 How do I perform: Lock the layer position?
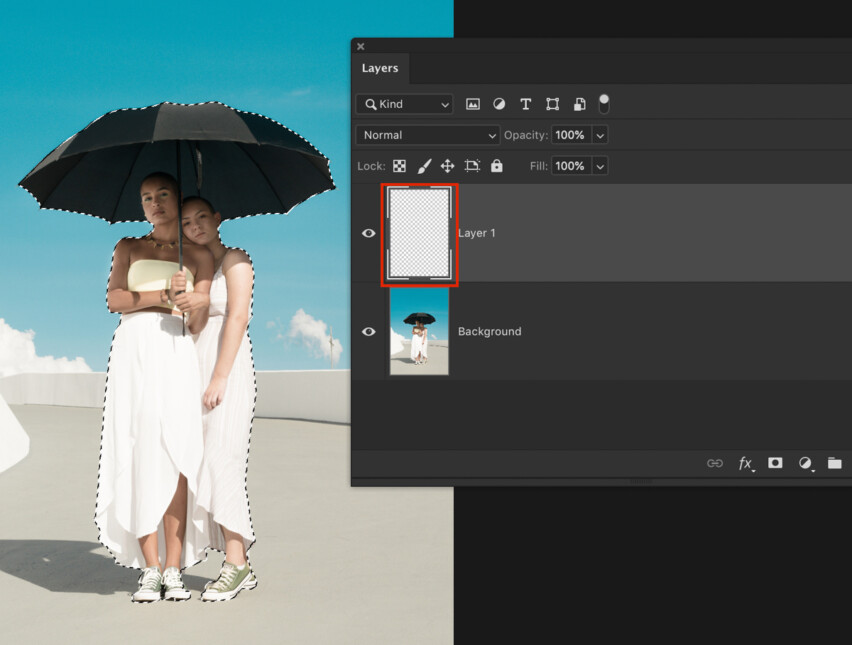click(x=447, y=165)
